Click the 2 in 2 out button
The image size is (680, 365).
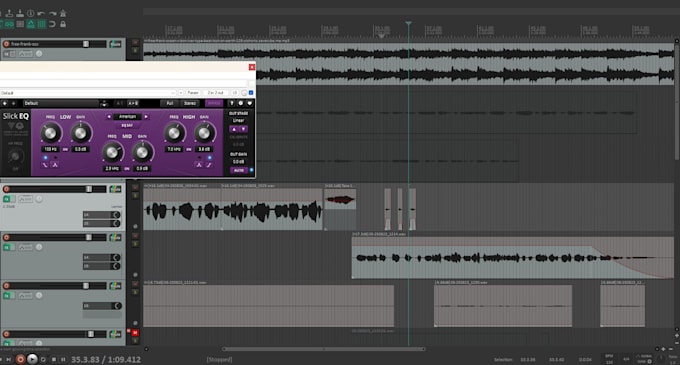click(216, 93)
